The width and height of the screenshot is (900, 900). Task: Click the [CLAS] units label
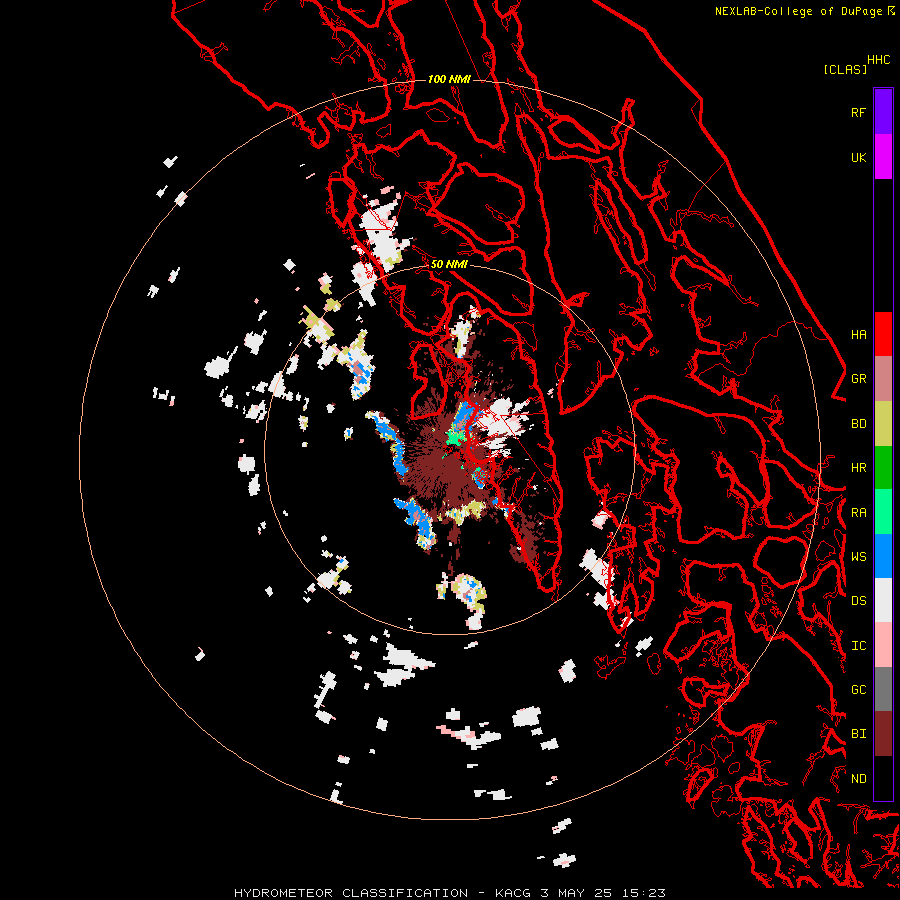(845, 69)
